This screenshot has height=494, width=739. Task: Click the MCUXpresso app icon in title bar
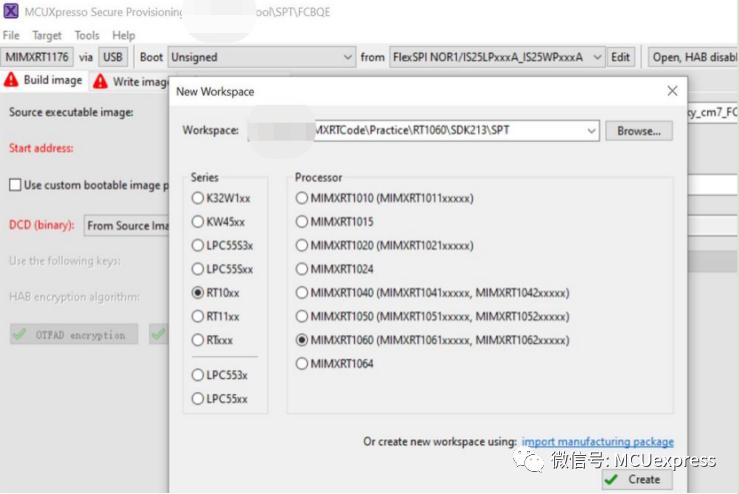point(11,11)
